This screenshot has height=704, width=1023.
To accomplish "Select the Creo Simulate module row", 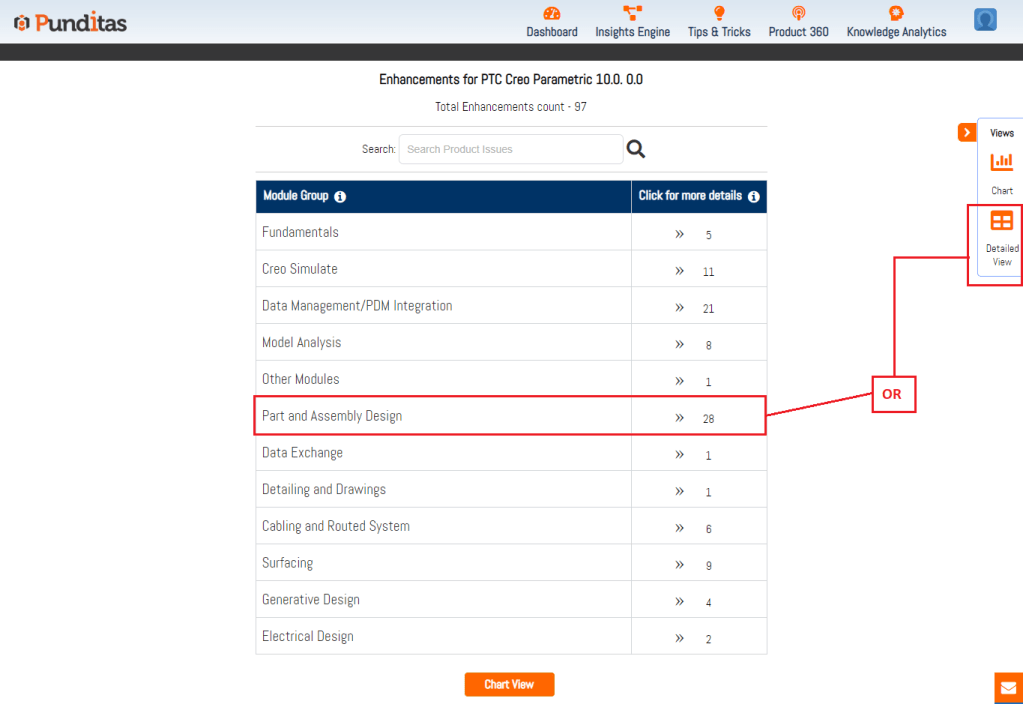I will click(300, 269).
